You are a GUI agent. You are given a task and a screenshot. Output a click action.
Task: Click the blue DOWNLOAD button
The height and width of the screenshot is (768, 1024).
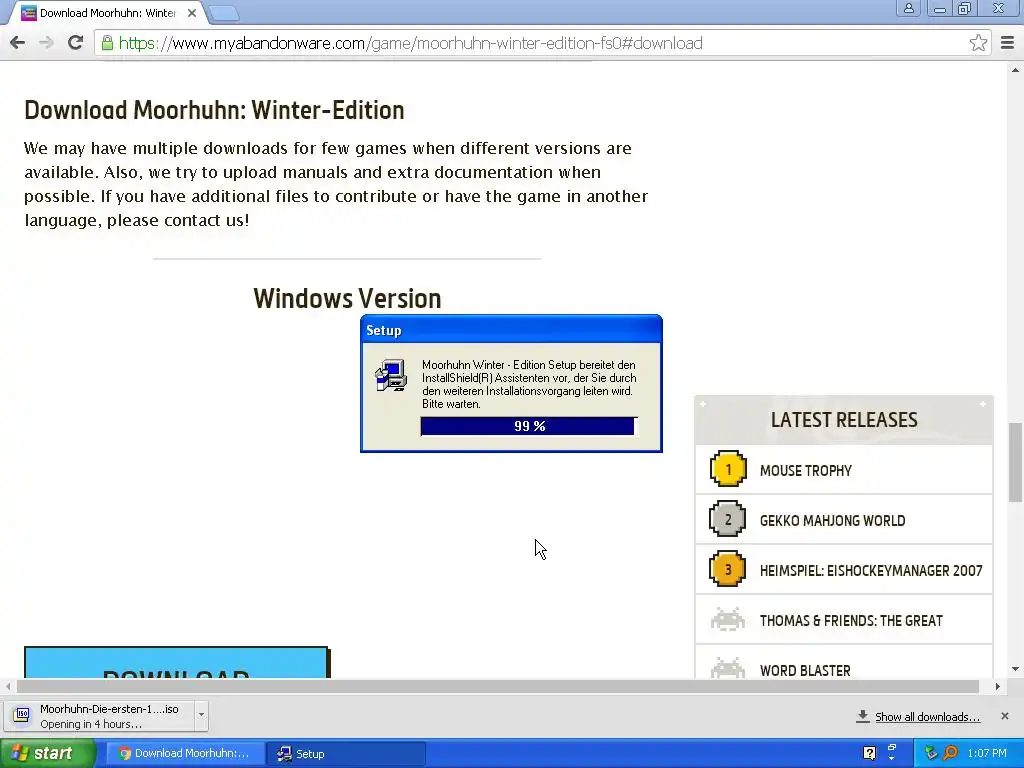point(176,663)
